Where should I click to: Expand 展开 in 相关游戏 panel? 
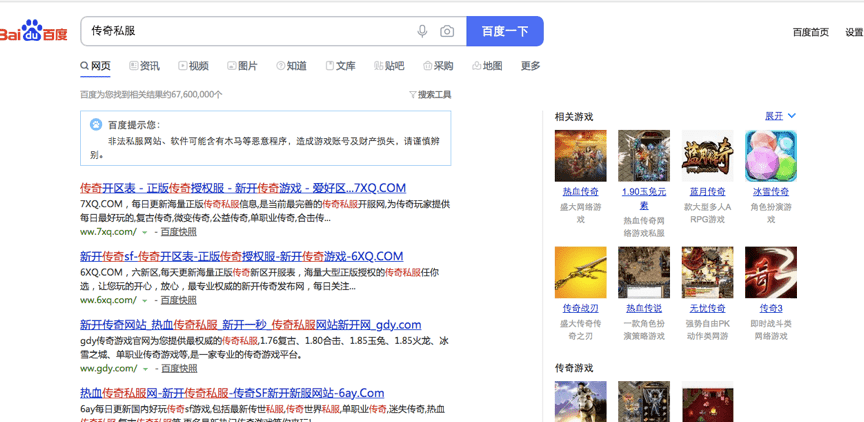pyautogui.click(x=780, y=116)
